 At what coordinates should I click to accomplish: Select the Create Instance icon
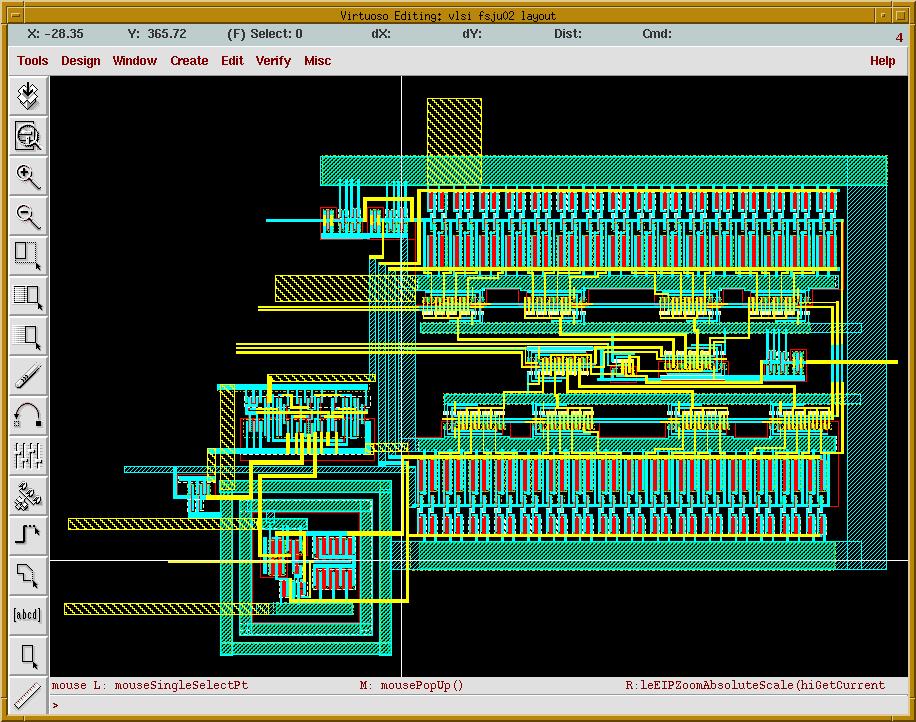[28, 495]
